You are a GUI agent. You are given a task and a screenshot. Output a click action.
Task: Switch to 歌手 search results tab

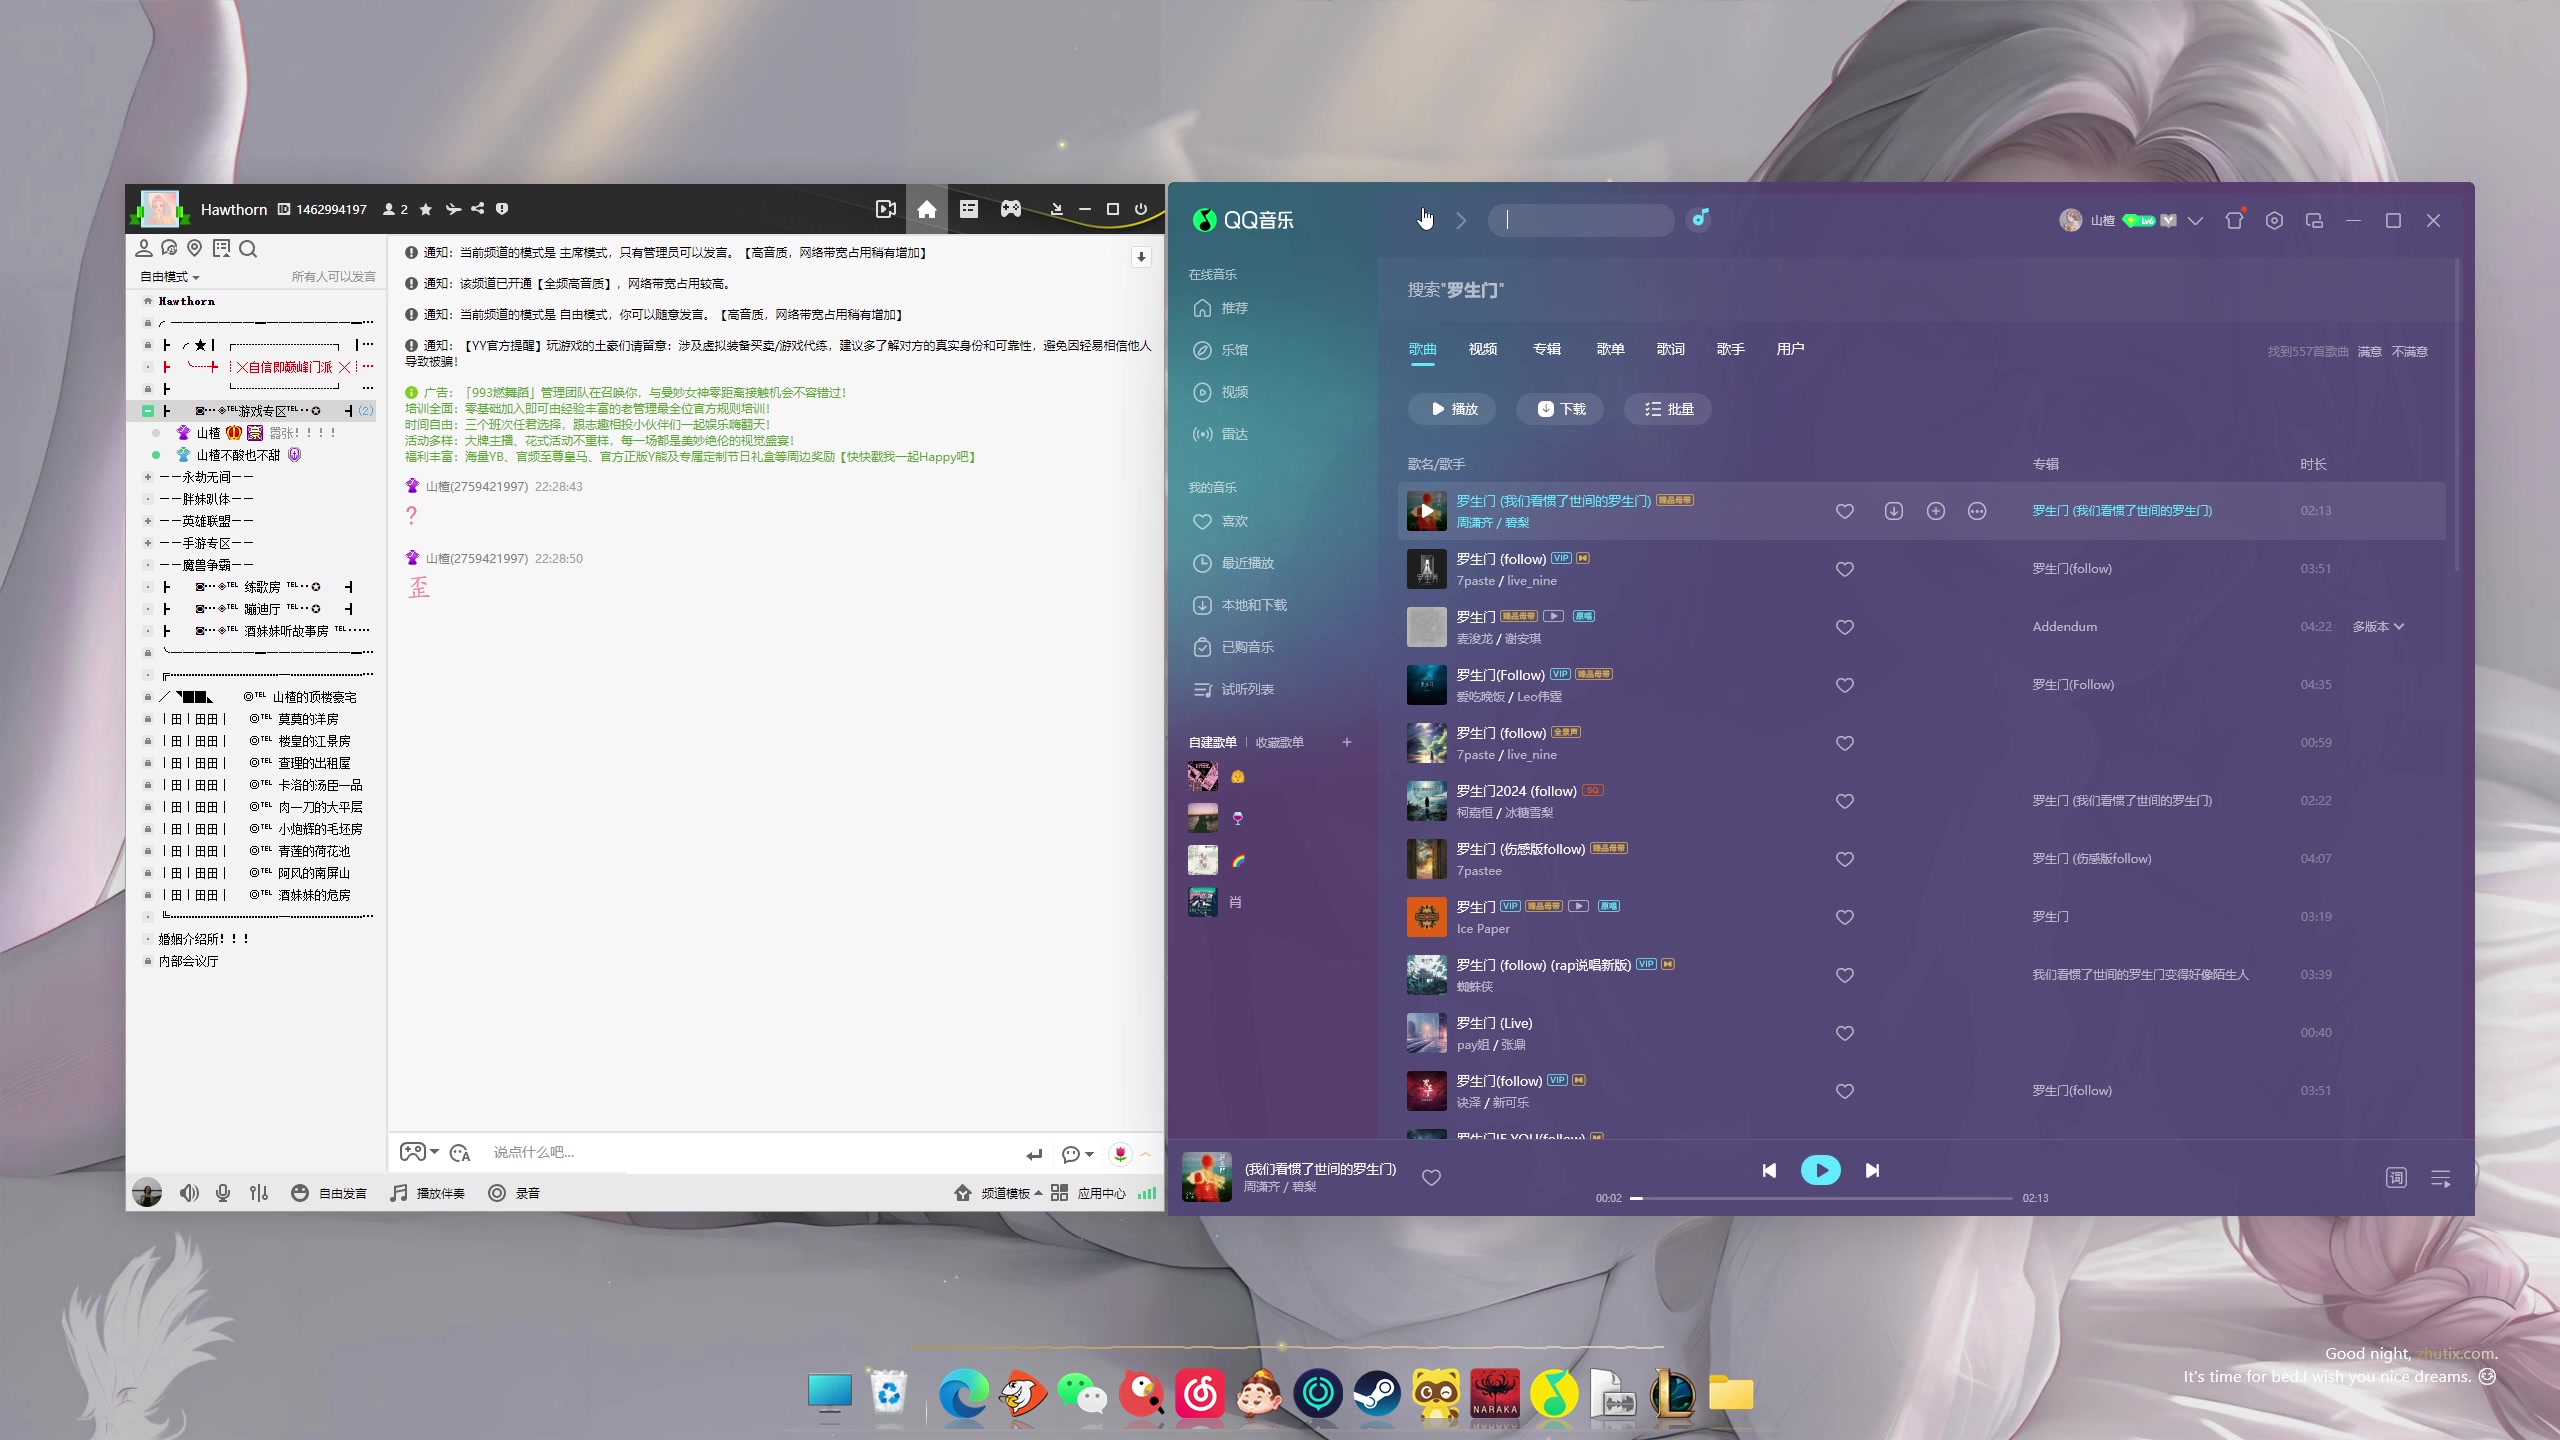click(1730, 349)
